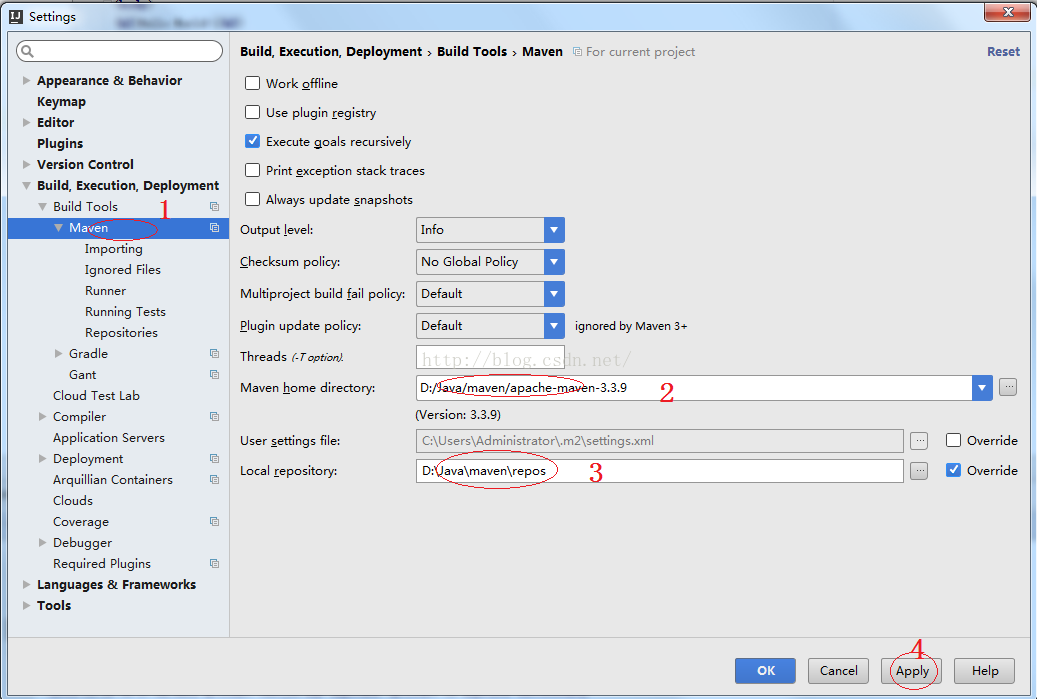Expand Languages & Frameworks section
This screenshot has height=699, width=1037.
coord(26,585)
